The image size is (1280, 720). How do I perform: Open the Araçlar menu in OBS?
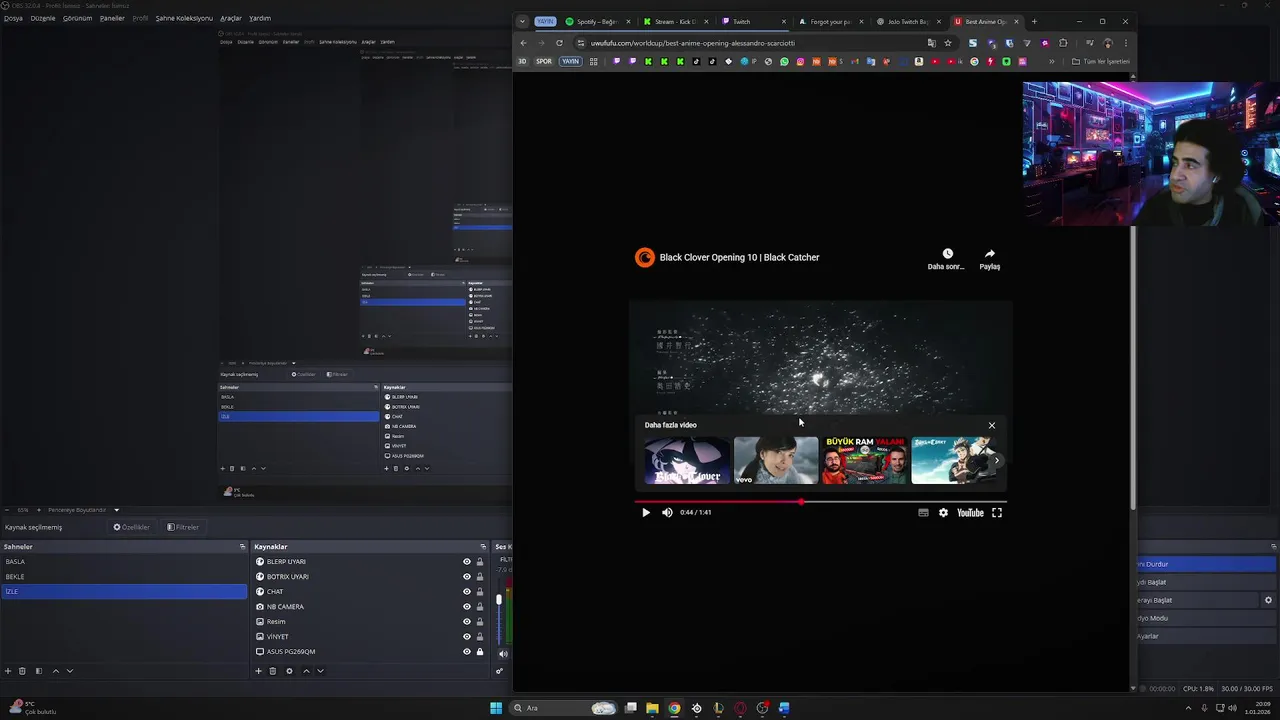coord(231,18)
